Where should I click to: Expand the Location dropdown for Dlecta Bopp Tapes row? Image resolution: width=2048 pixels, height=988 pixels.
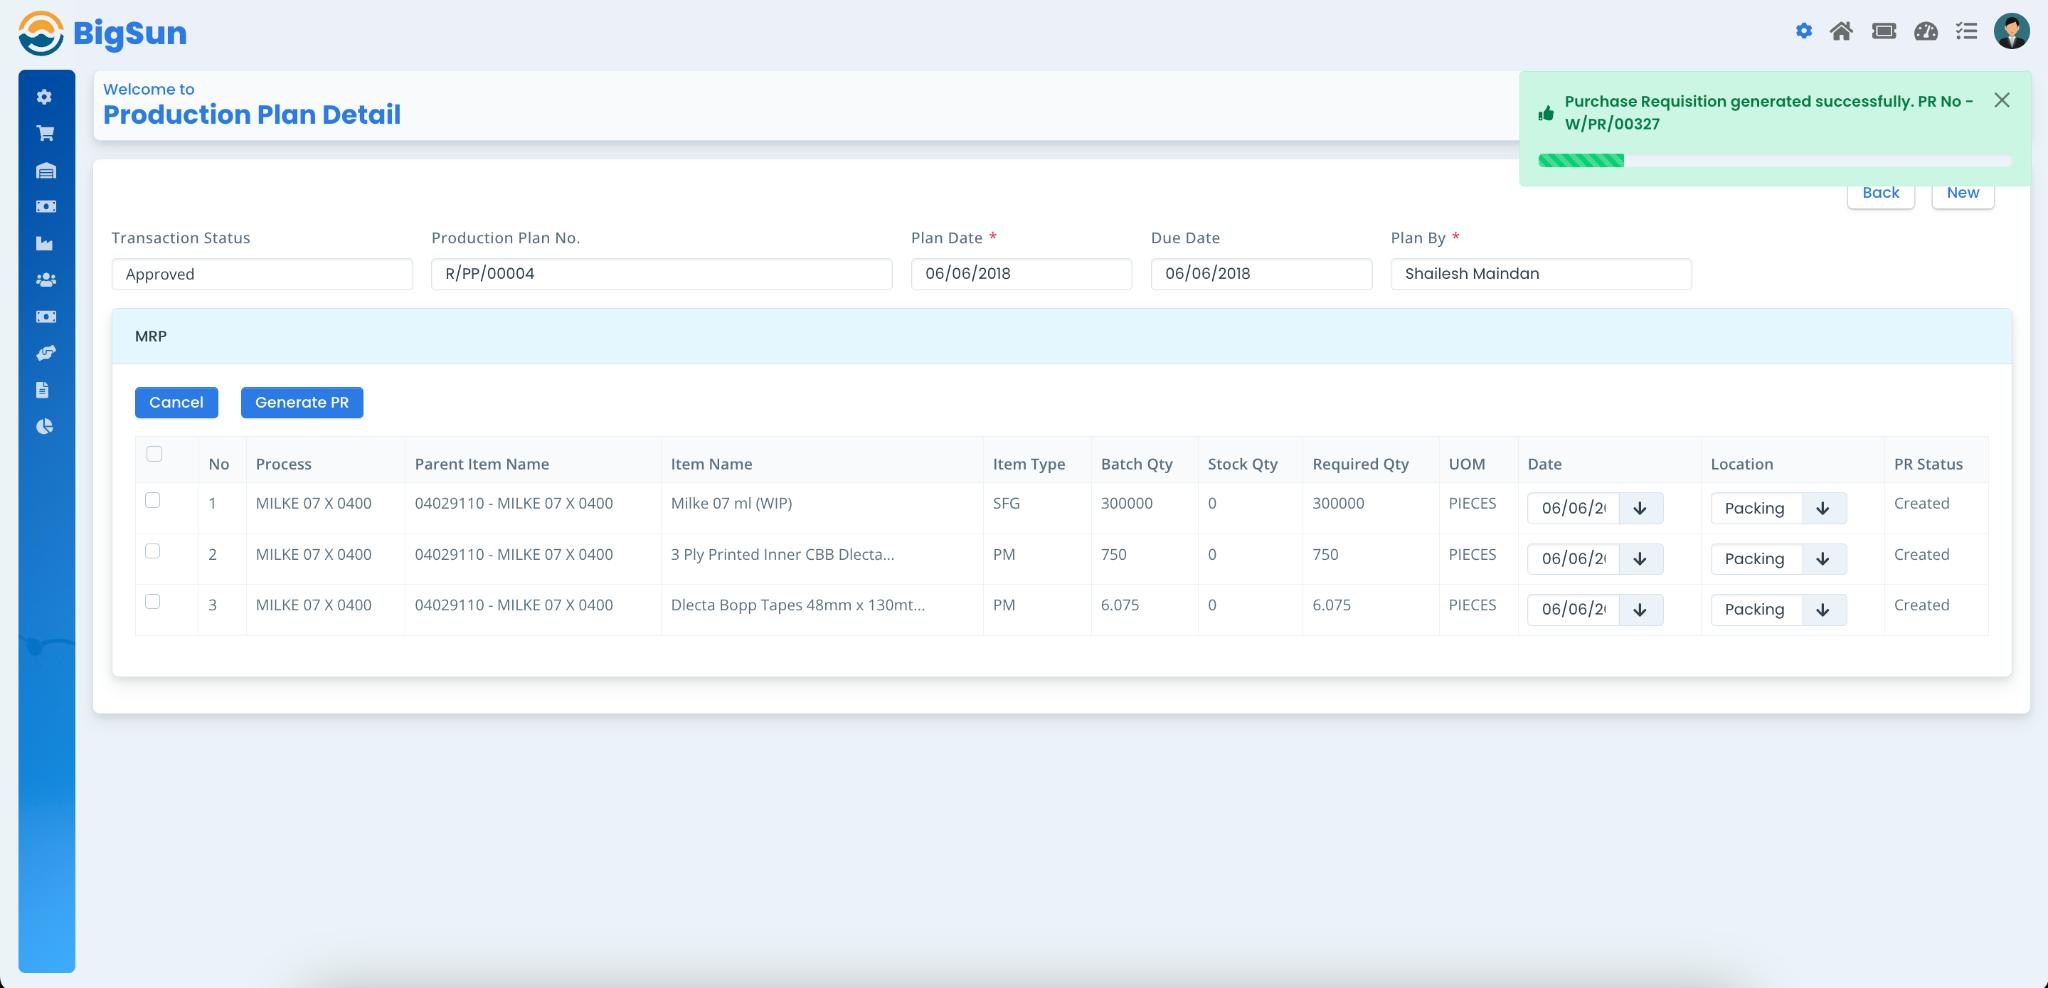coord(1823,610)
